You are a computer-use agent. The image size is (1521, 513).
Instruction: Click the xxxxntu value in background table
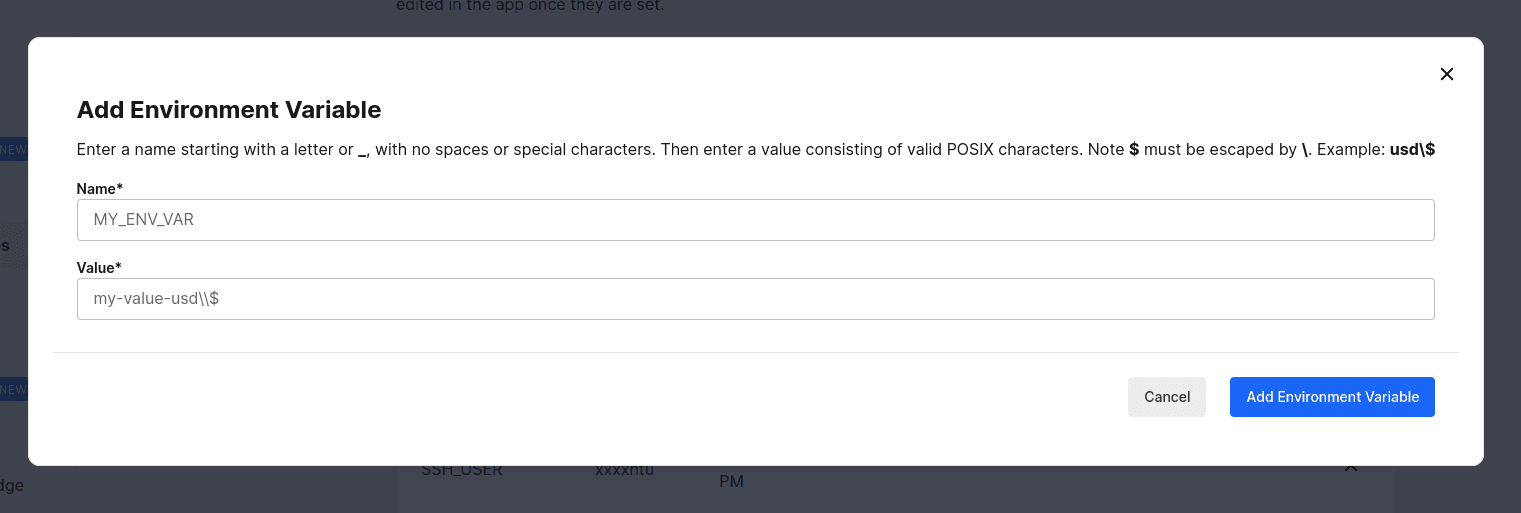point(624,469)
